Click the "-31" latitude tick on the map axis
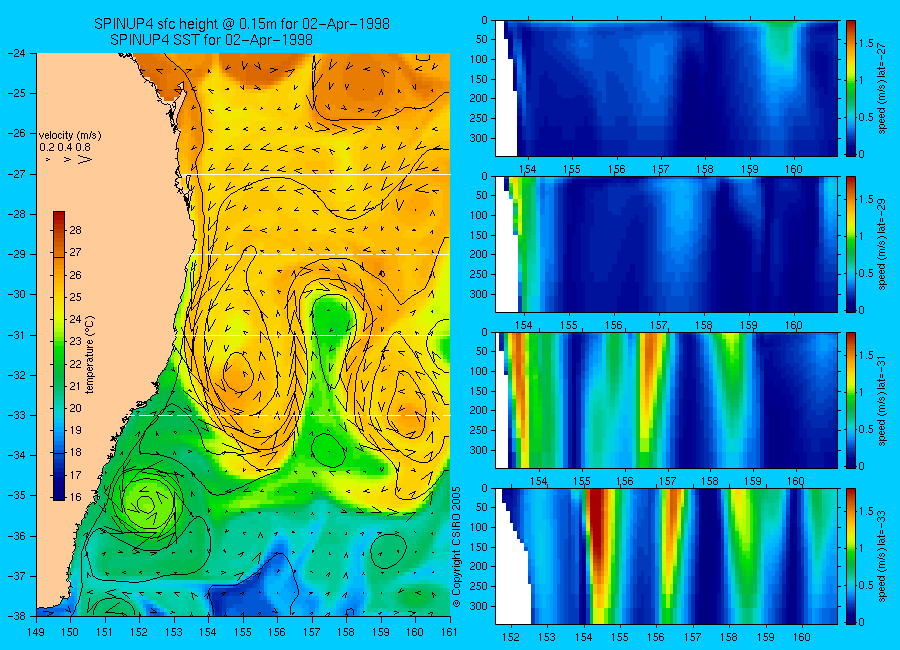Viewport: 900px width, 650px height. pyautogui.click(x=17, y=335)
